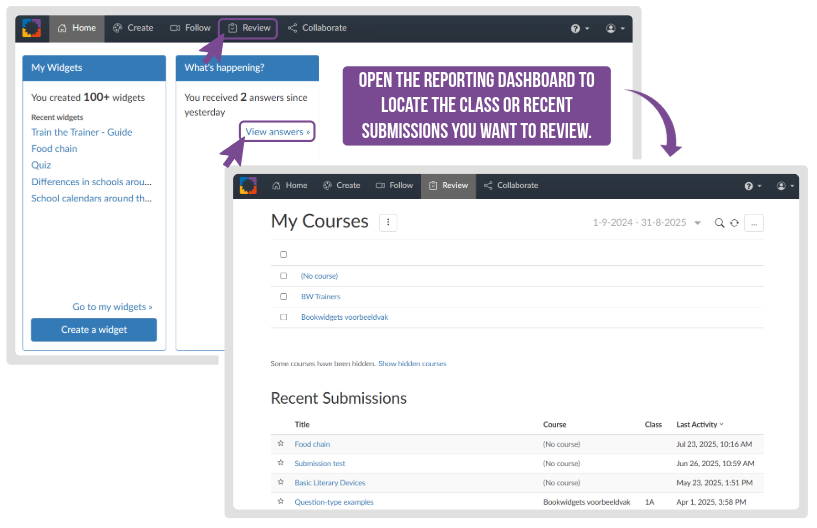Click Class column header
This screenshot has width=817, height=528.
click(653, 425)
